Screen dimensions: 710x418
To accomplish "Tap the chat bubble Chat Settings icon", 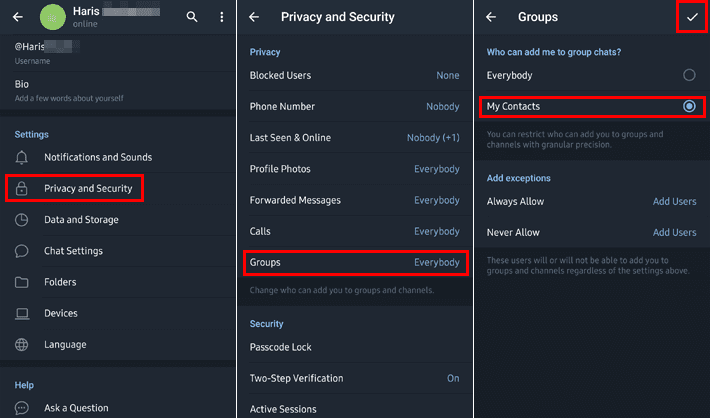I will click(x=21, y=251).
